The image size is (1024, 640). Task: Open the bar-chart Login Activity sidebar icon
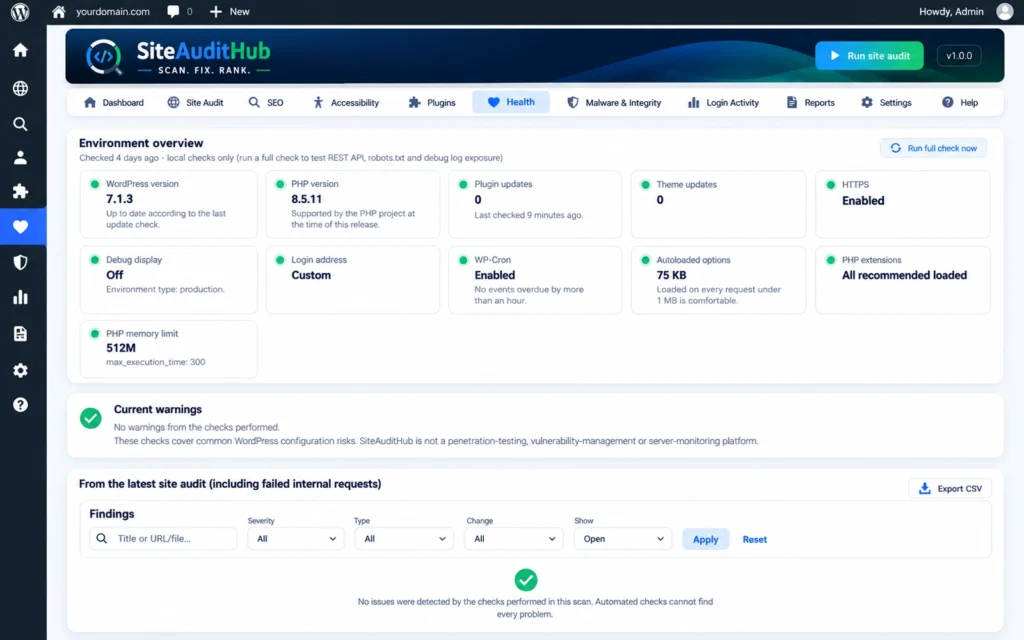pos(20,298)
